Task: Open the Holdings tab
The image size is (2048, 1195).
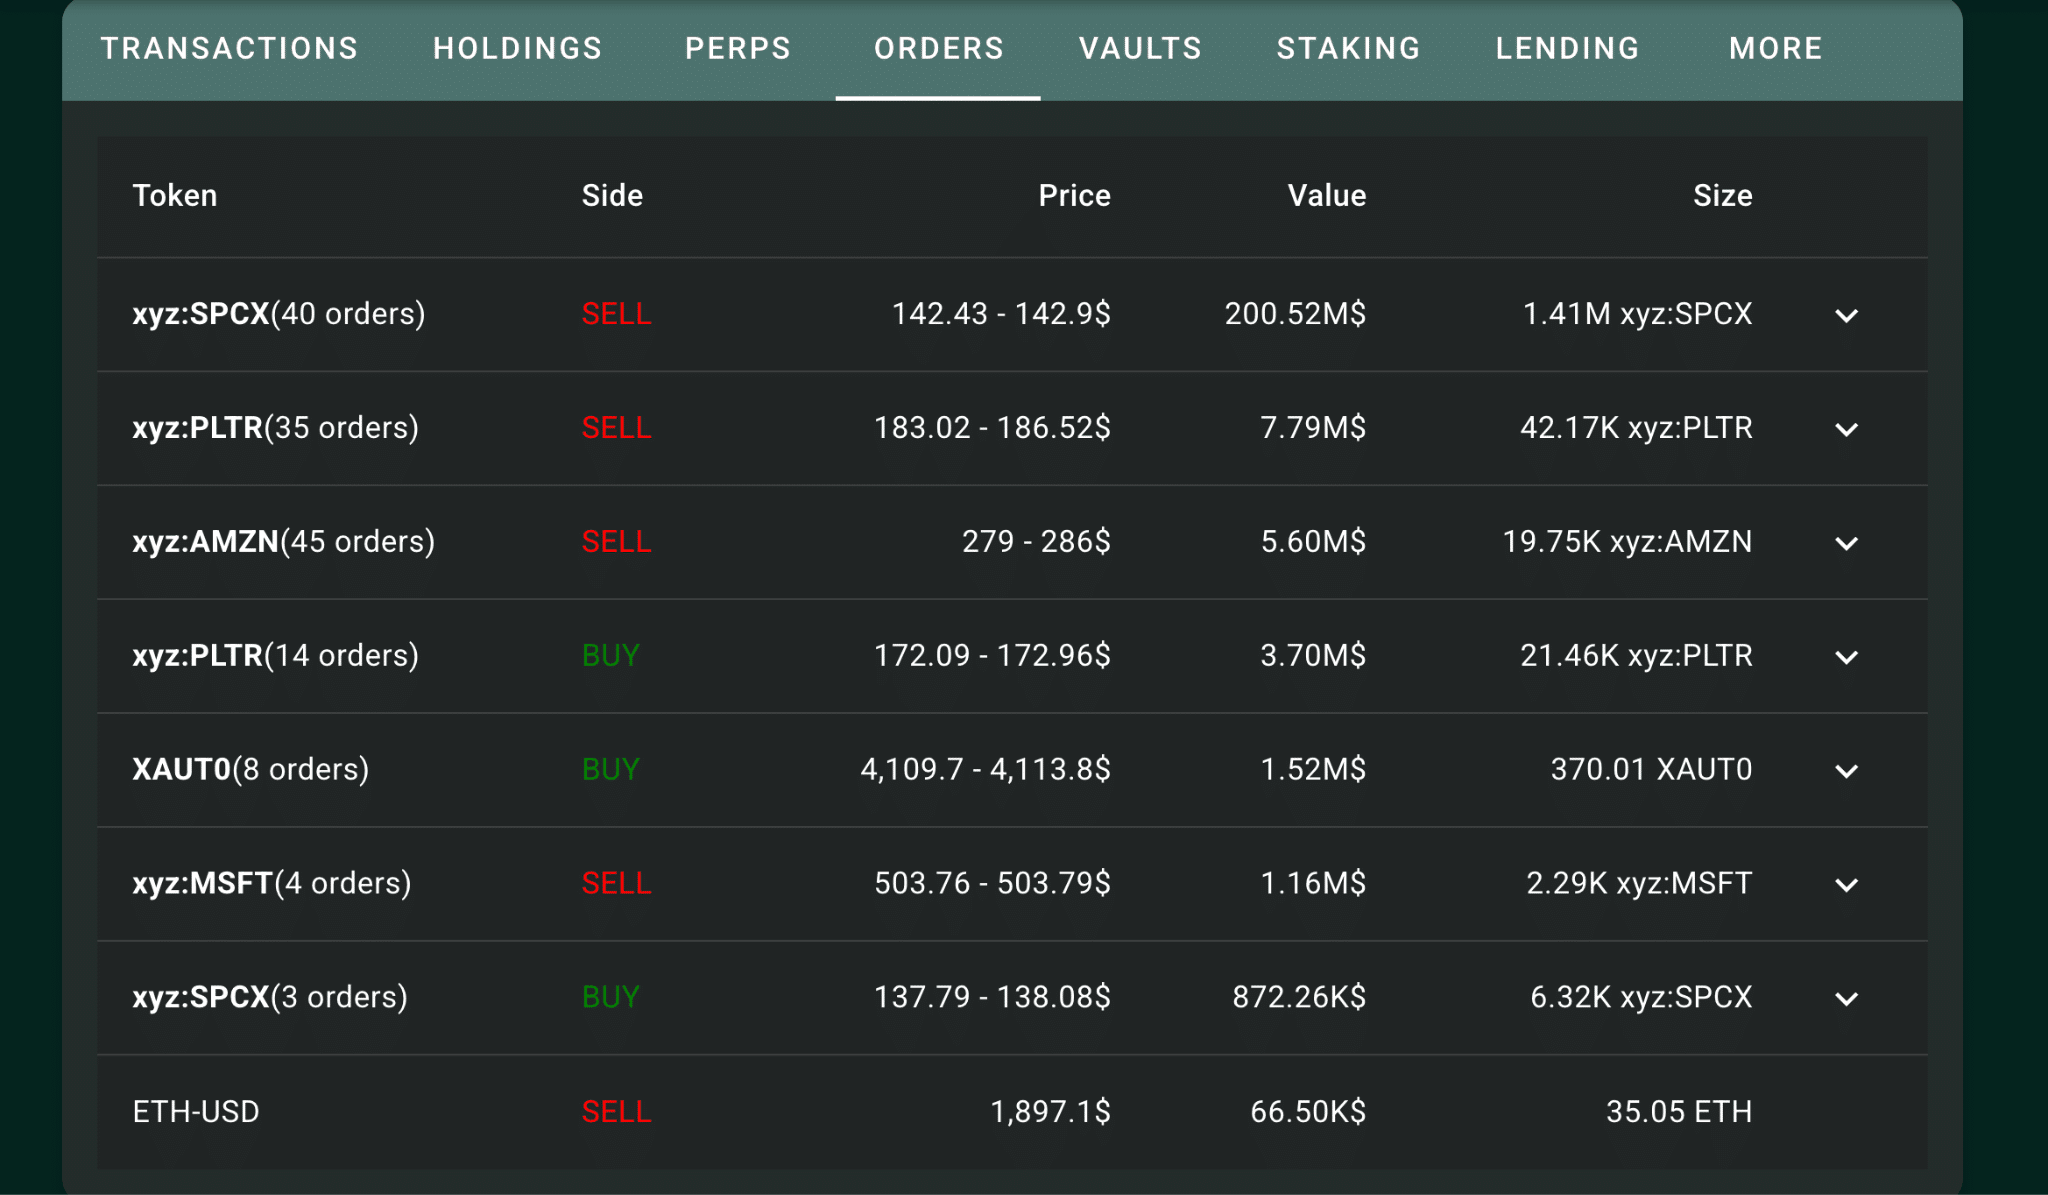Action: (517, 48)
